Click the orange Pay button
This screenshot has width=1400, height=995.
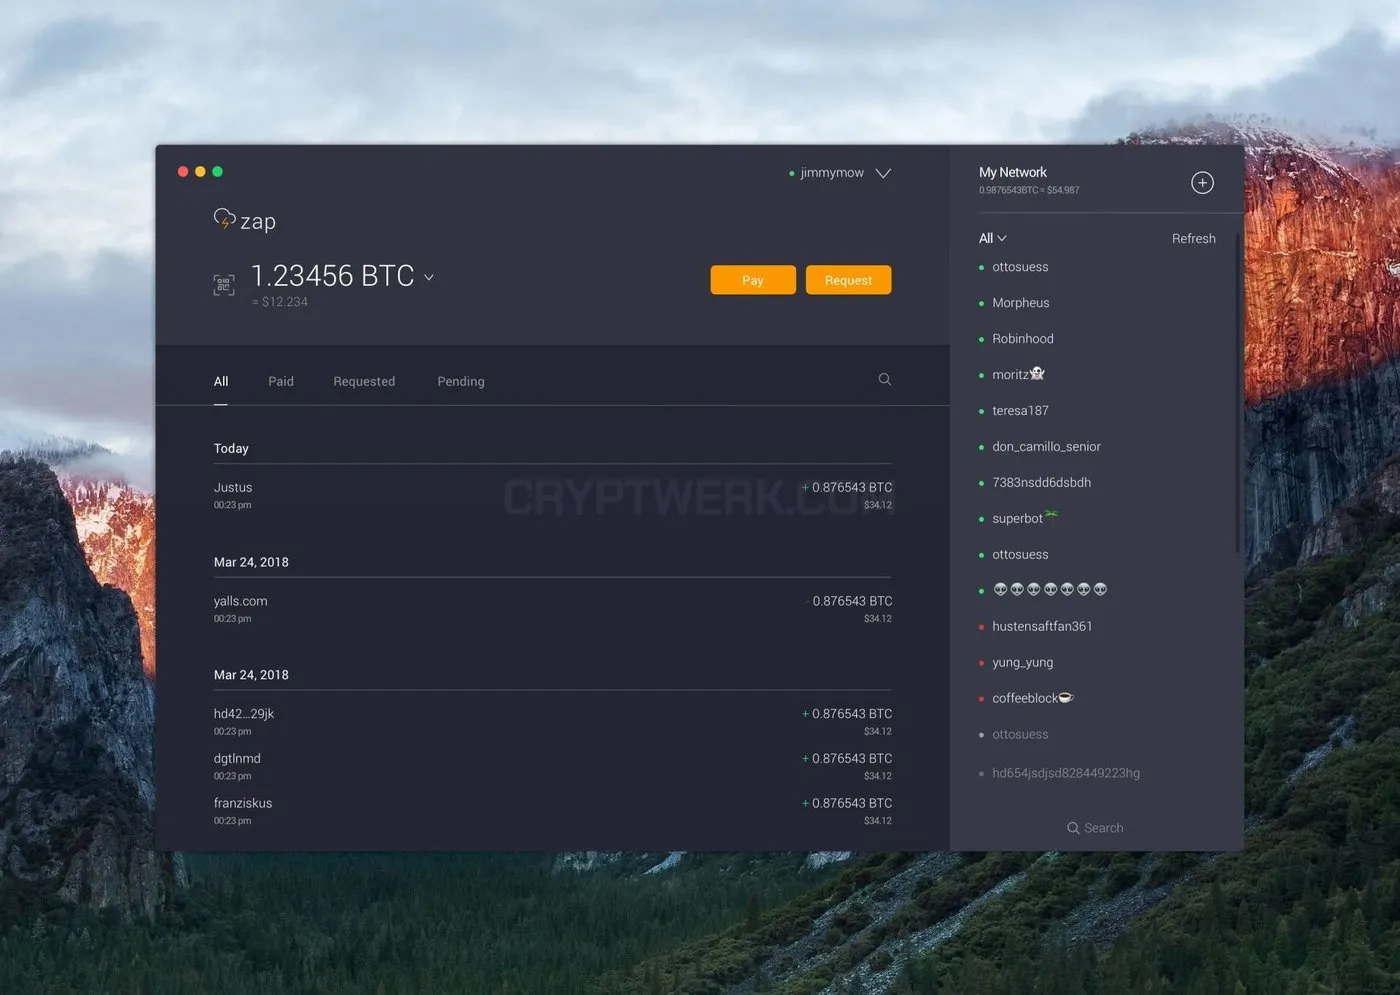coord(753,280)
